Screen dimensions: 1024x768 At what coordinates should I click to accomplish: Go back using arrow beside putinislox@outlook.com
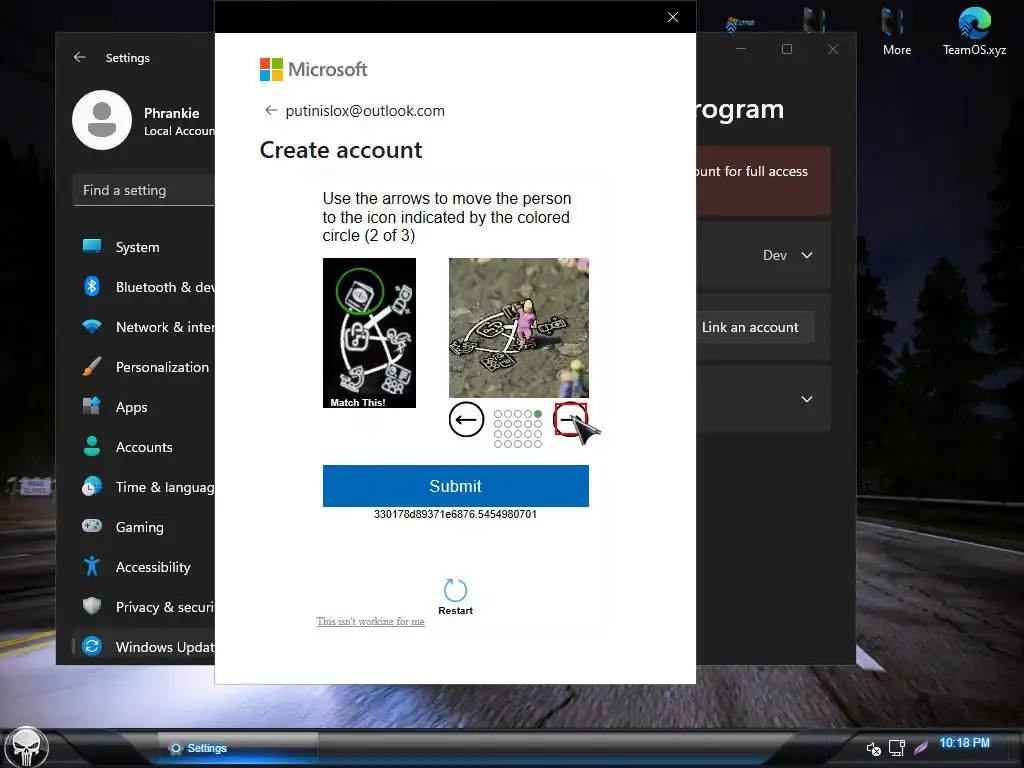coord(271,110)
